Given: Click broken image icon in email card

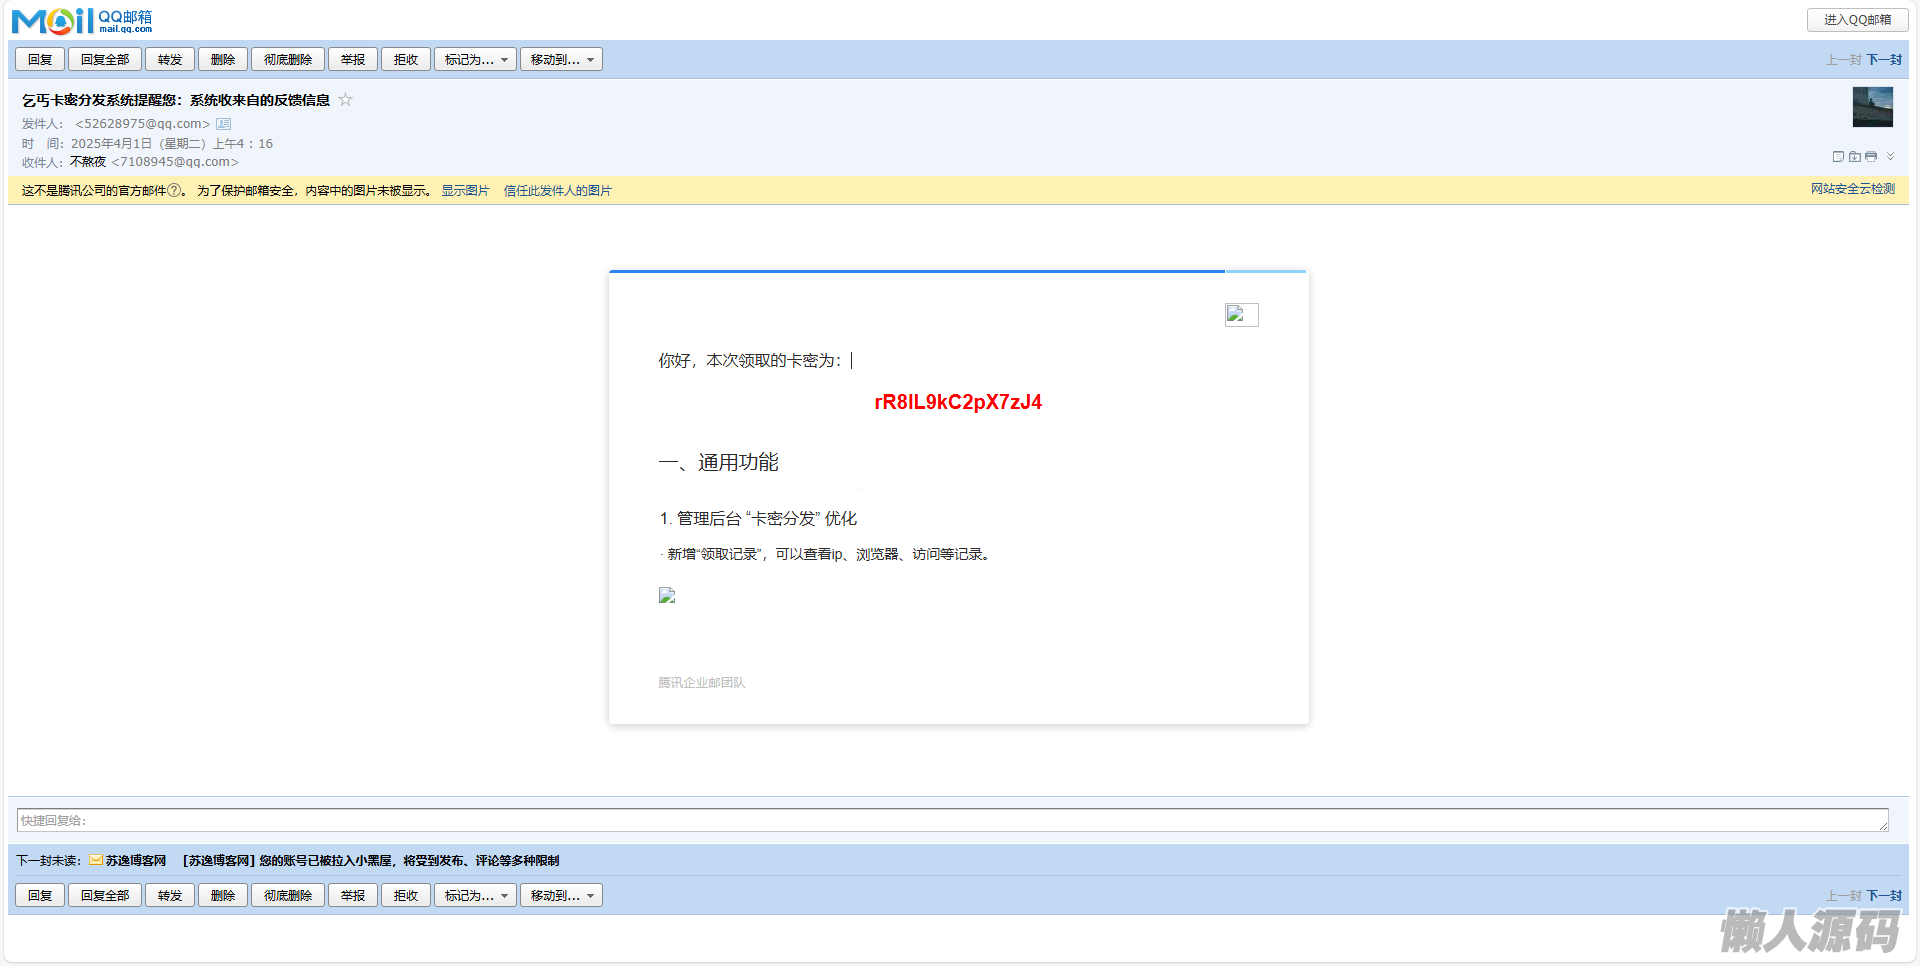Looking at the screenshot, I should click(x=1241, y=315).
